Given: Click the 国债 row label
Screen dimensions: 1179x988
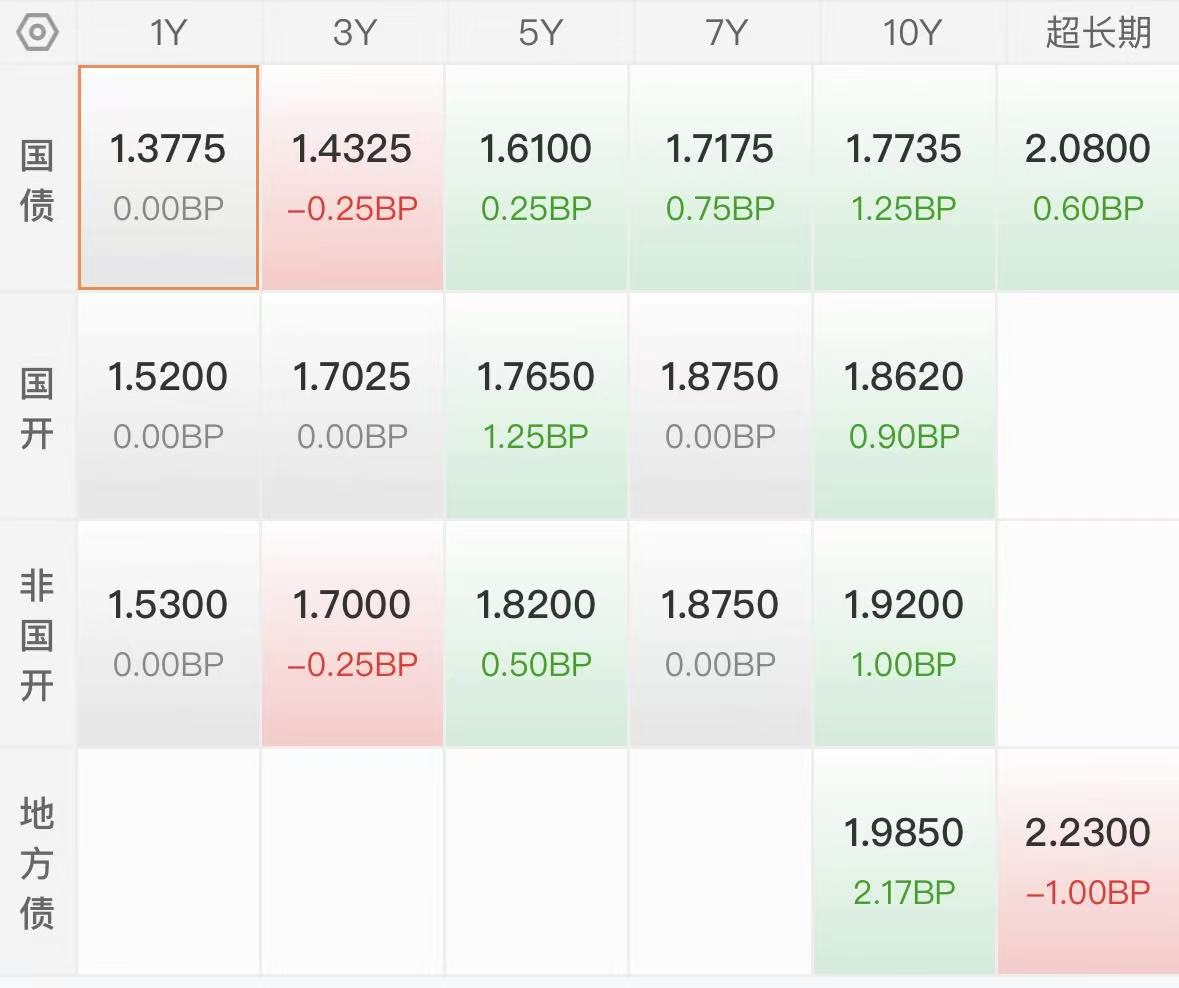Looking at the screenshot, I should [x=37, y=180].
